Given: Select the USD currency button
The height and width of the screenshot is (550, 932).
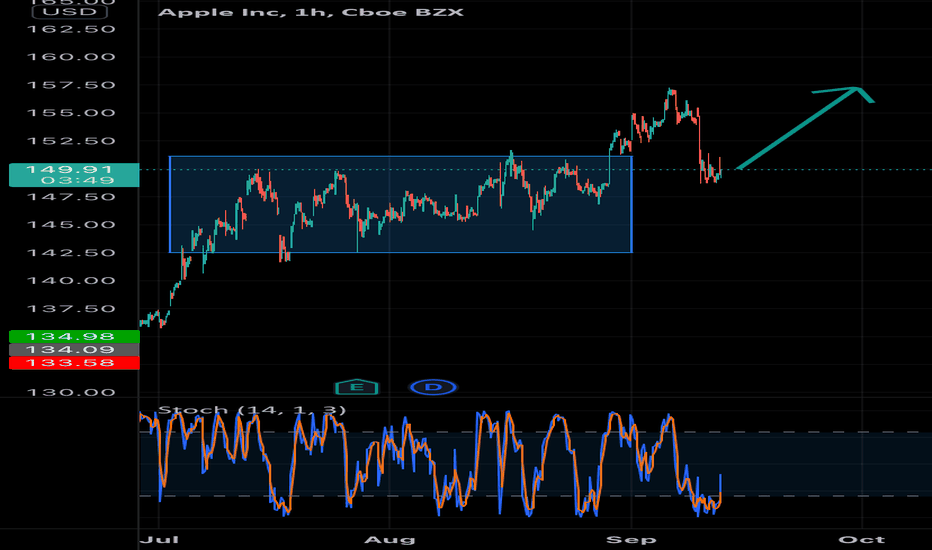Looking at the screenshot, I should pos(70,11).
